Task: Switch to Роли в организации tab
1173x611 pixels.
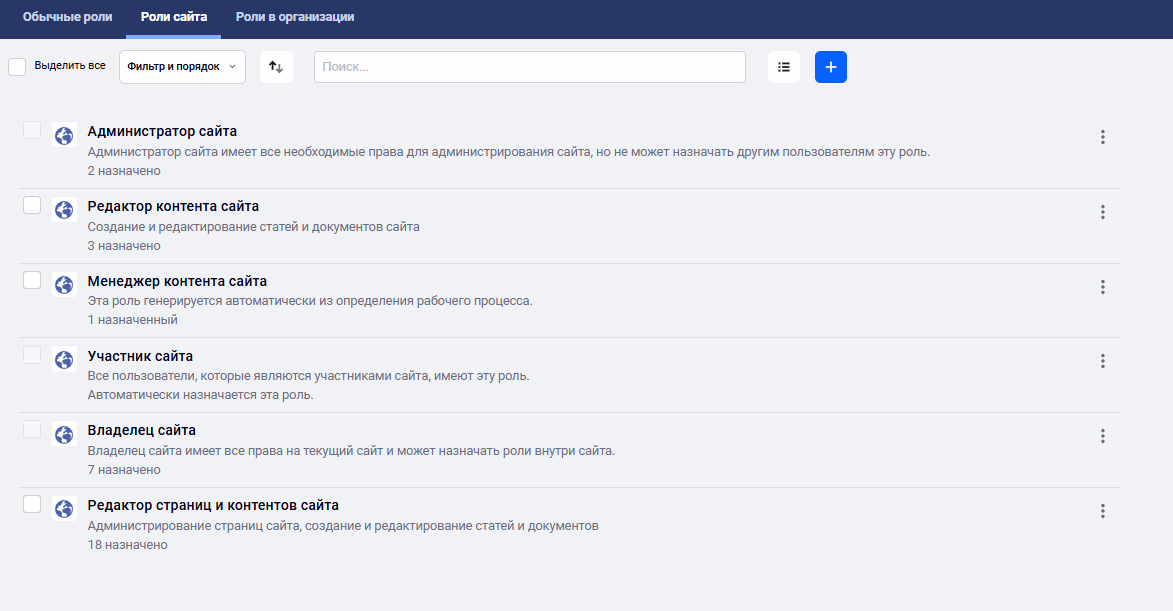Action: point(295,16)
